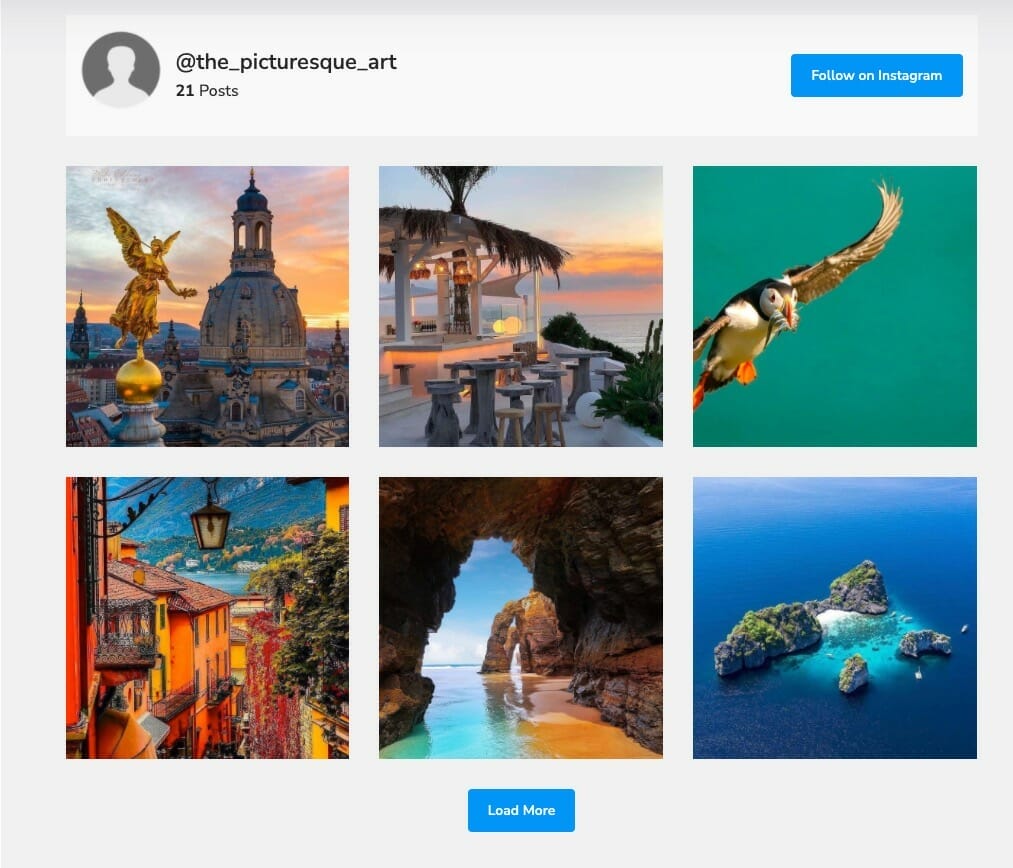Open the colorful Italian street photo

(206, 617)
